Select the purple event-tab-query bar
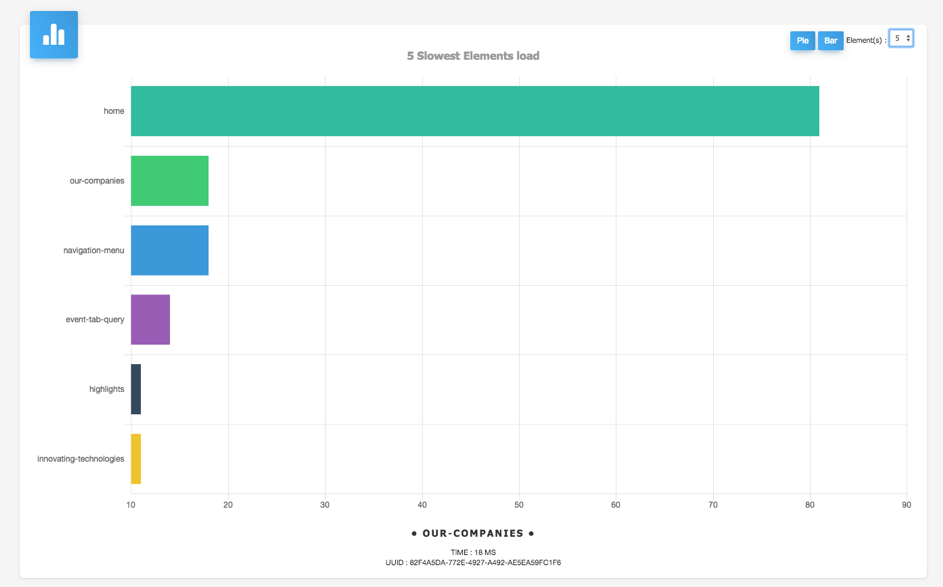Screen dimensions: 943x587 click(150, 320)
